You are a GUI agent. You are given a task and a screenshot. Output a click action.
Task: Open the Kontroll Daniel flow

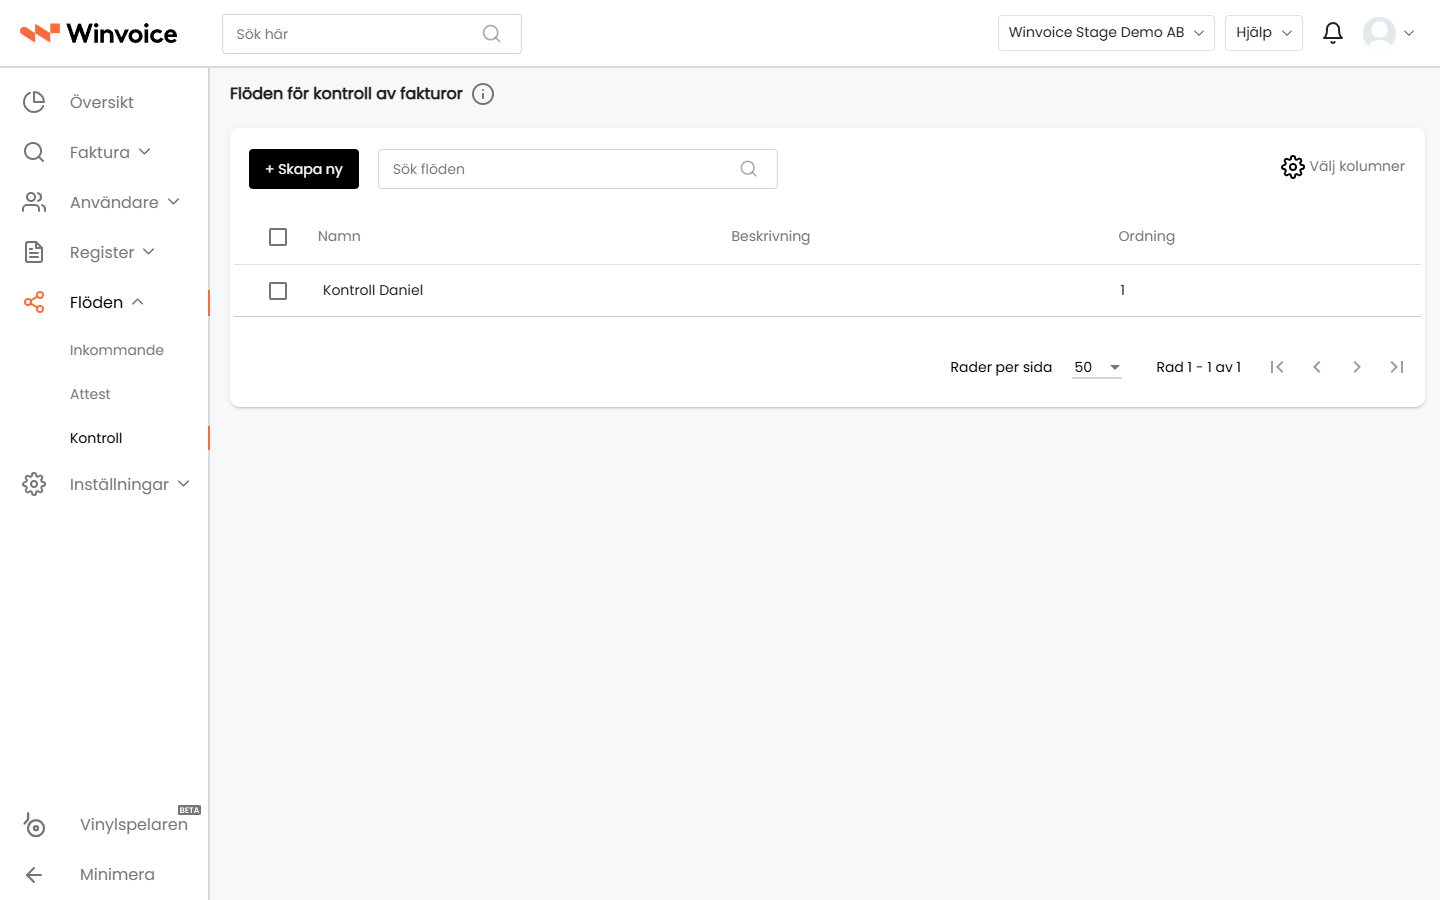point(373,290)
